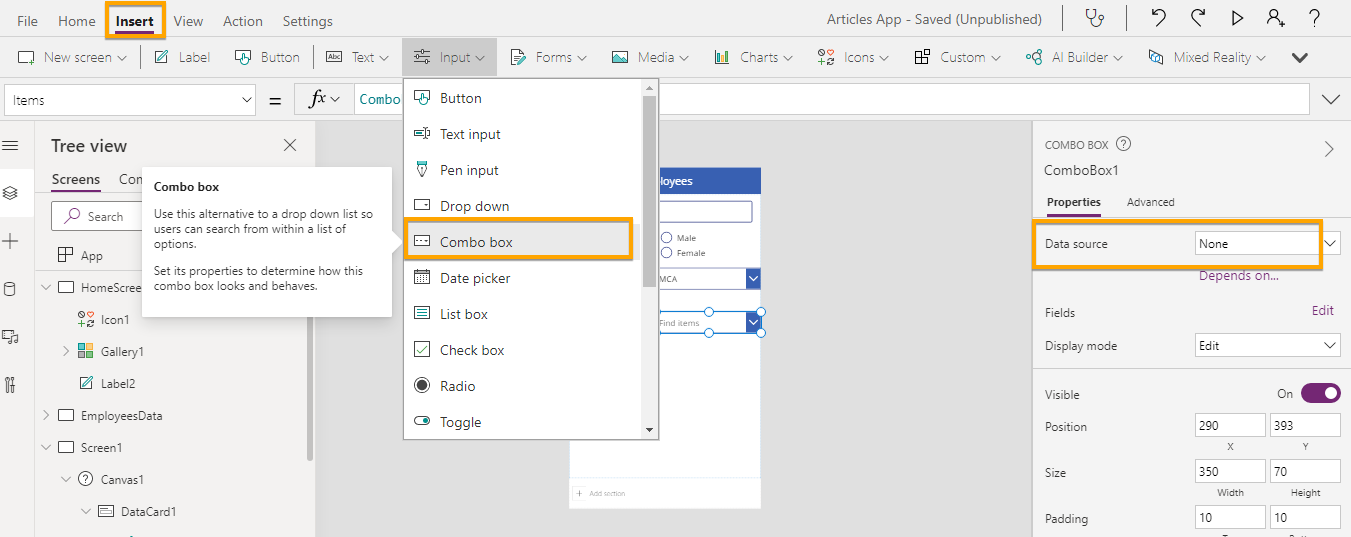Switch to the Advanced tab
The width and height of the screenshot is (1351, 537).
click(x=1150, y=202)
